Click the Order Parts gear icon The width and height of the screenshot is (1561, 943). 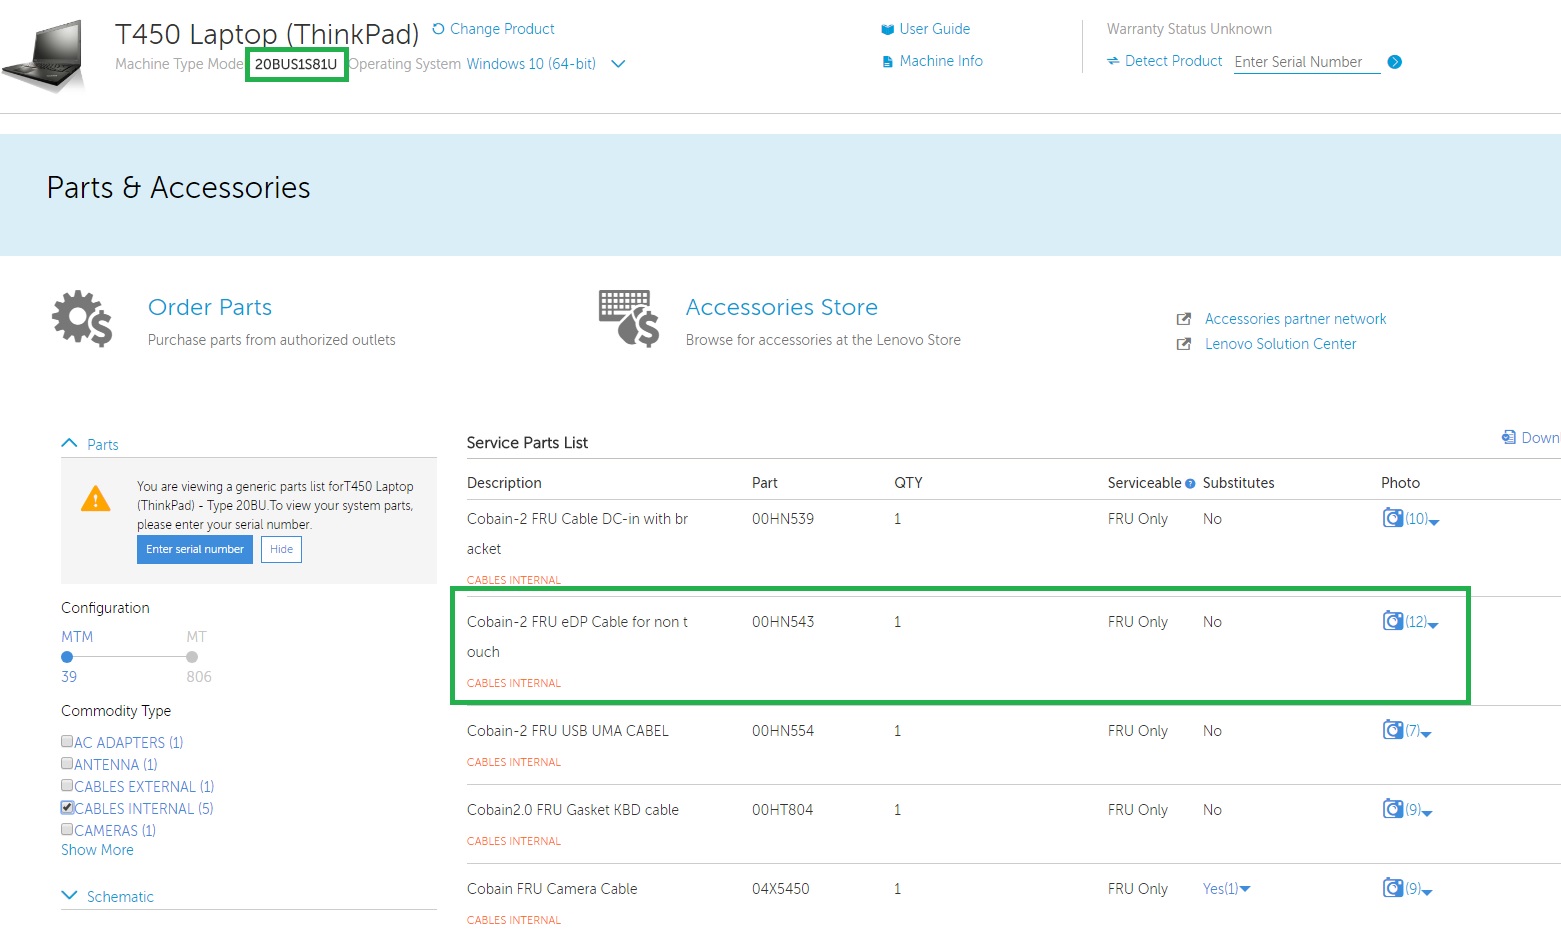82,319
